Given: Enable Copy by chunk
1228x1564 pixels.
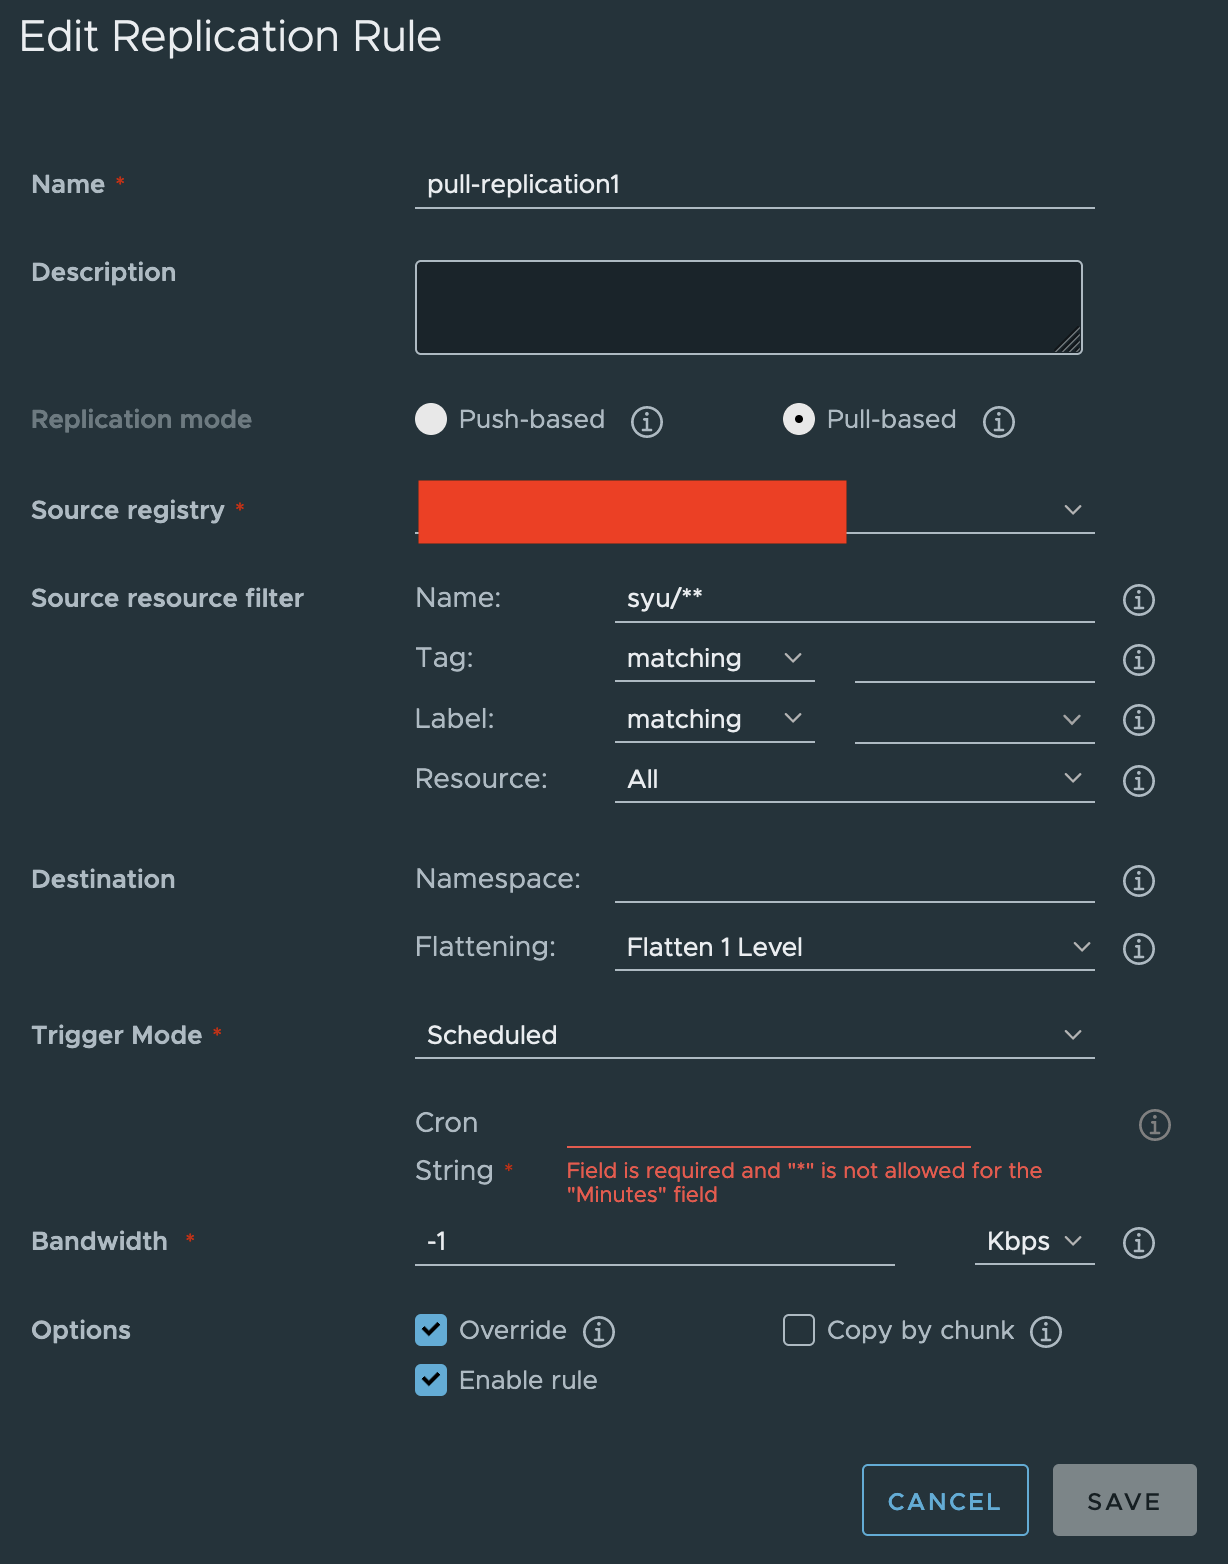Looking at the screenshot, I should [798, 1330].
